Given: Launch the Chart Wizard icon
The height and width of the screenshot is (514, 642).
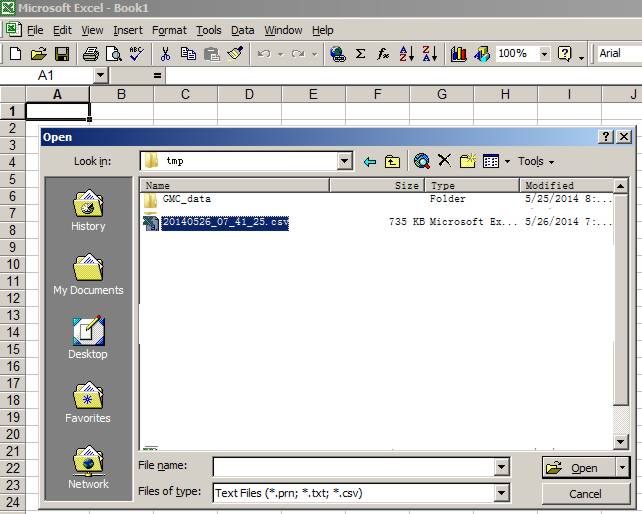Looking at the screenshot, I should coord(459,54).
